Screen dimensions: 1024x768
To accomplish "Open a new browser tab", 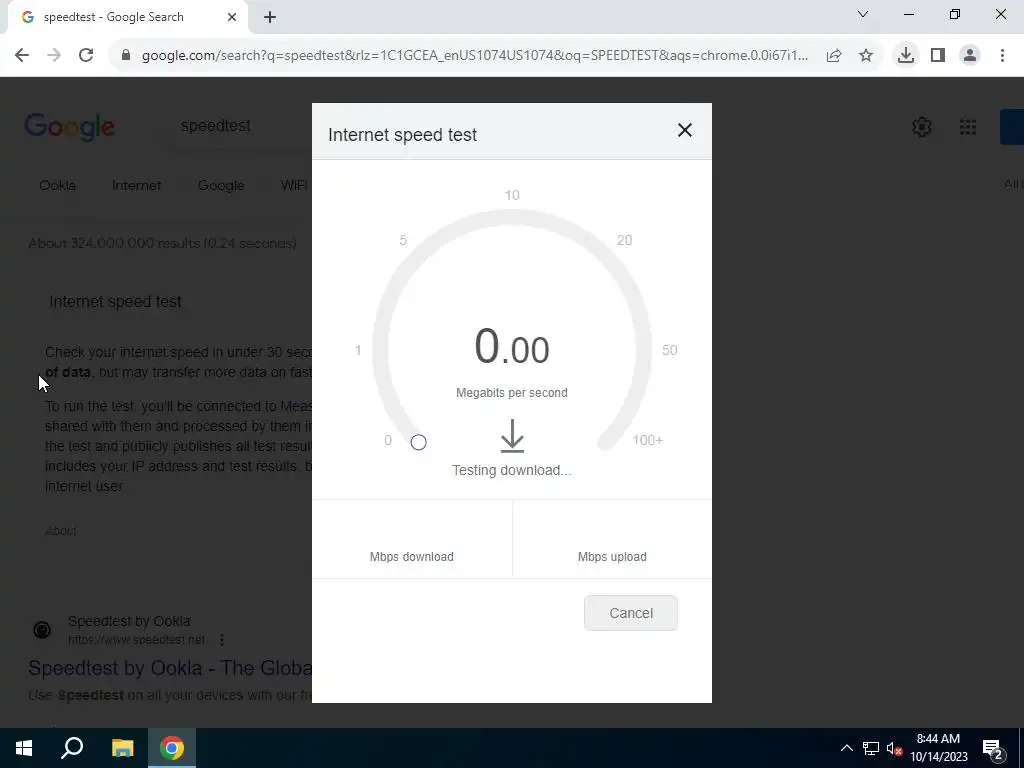I will pyautogui.click(x=270, y=18).
